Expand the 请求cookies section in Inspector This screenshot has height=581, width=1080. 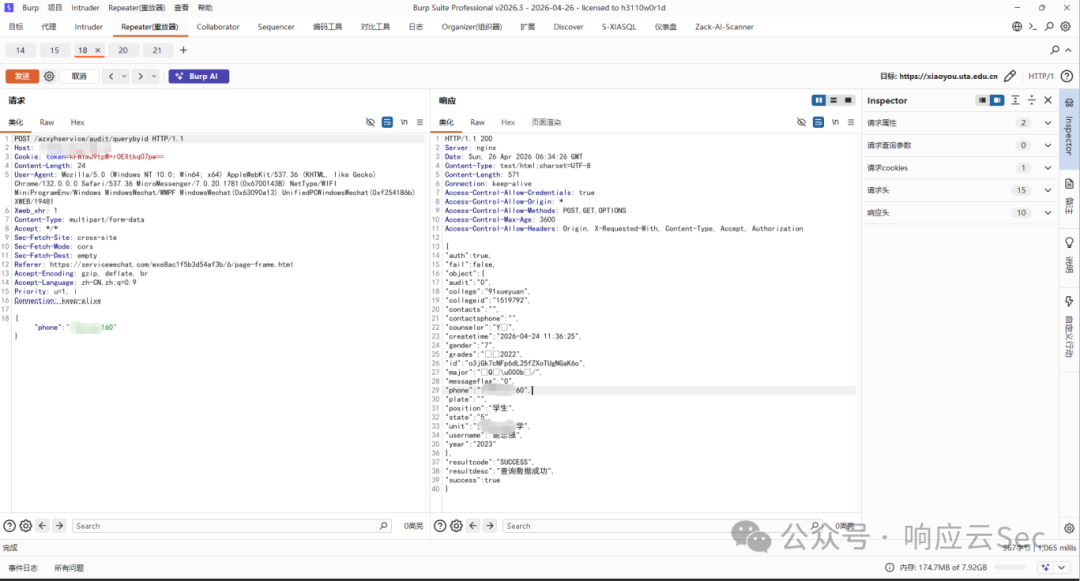click(x=1048, y=167)
